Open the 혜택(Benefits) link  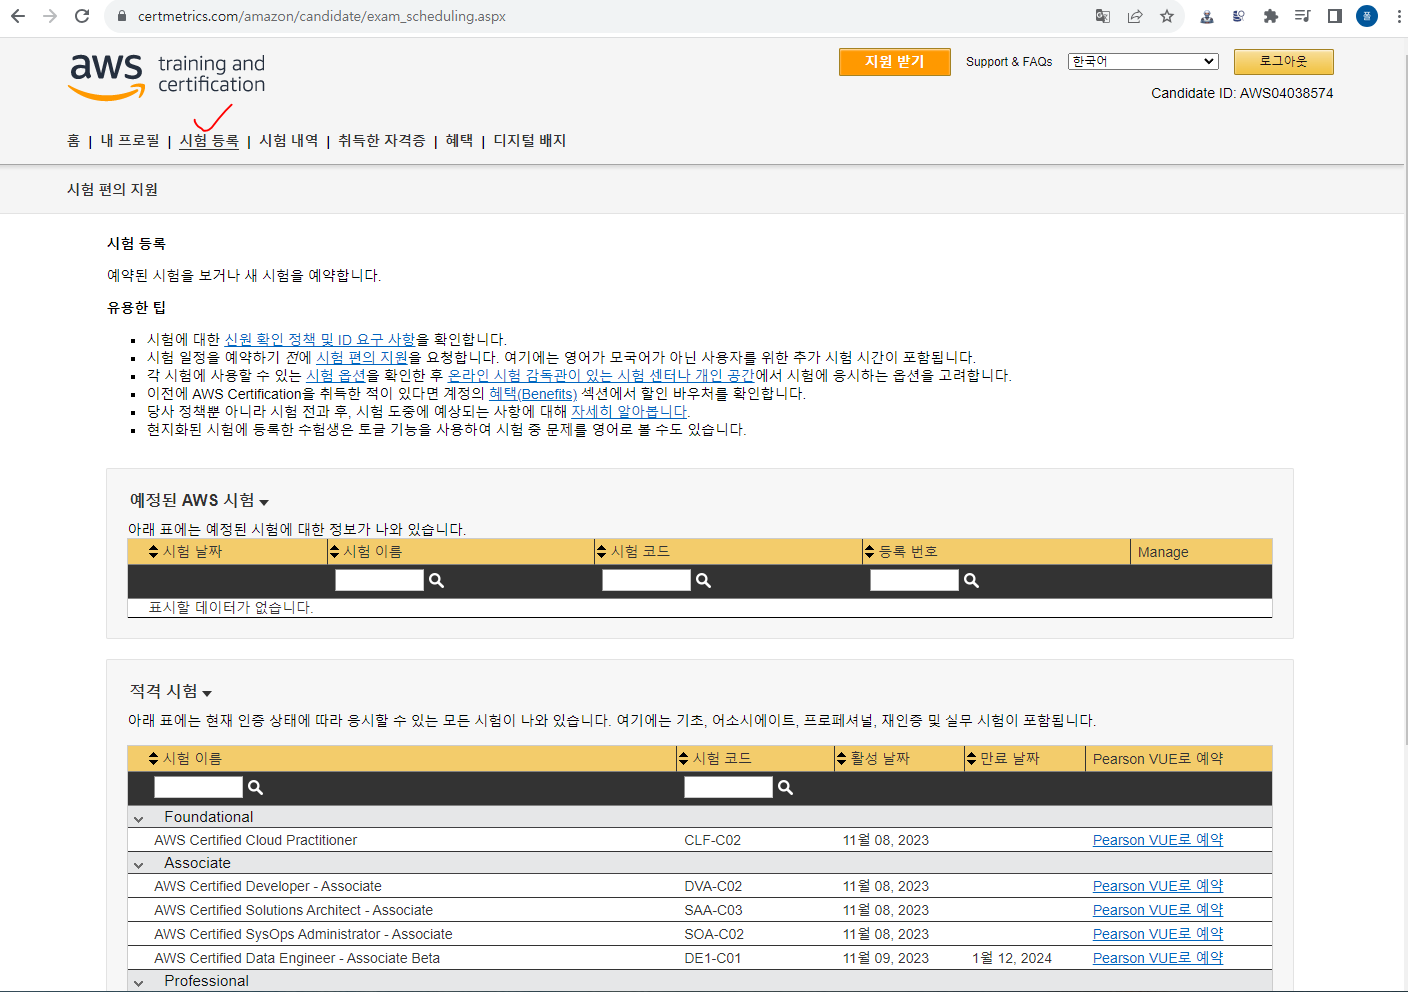click(x=533, y=394)
